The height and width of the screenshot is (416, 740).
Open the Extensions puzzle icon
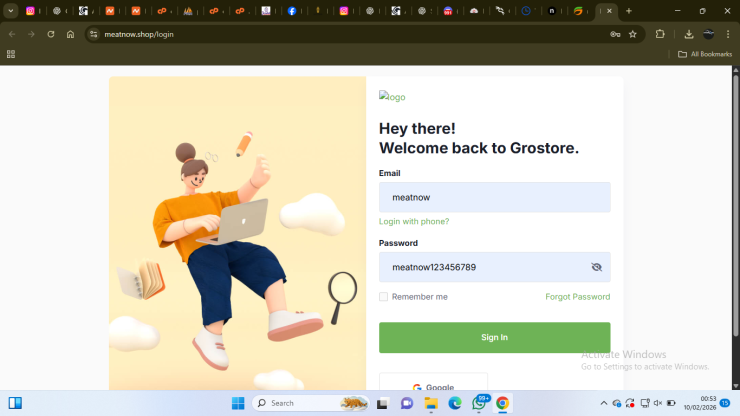660,34
